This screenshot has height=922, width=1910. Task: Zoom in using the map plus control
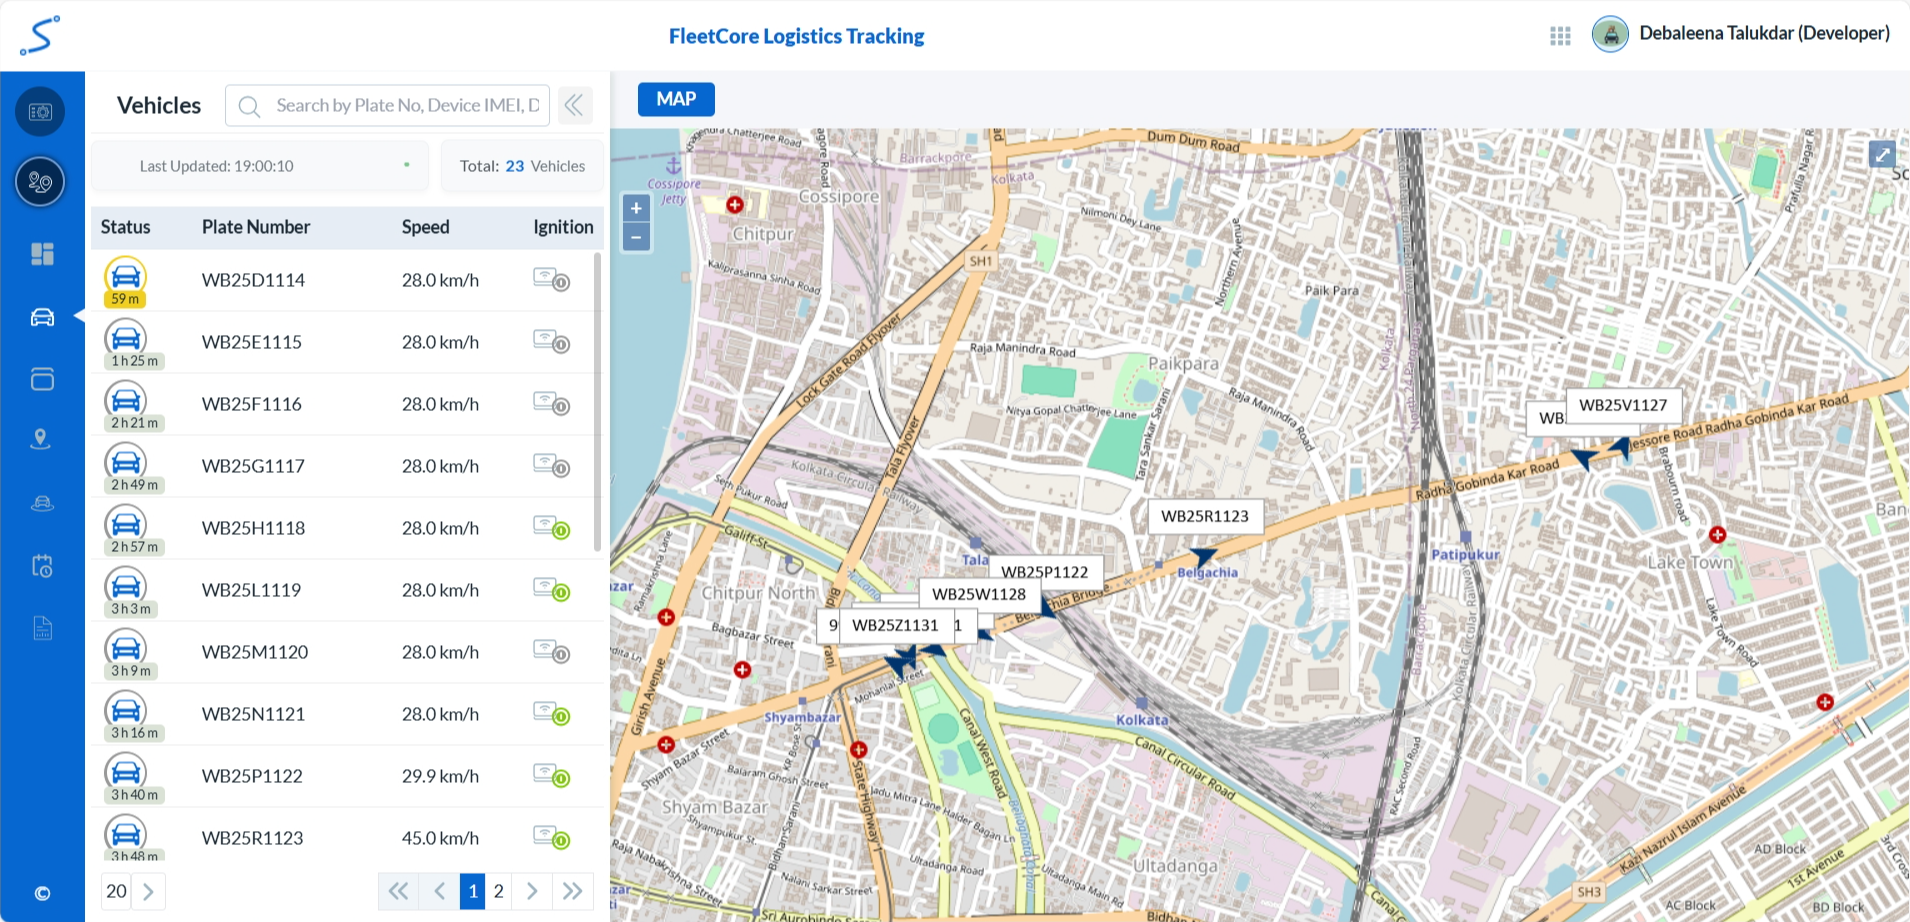click(635, 208)
